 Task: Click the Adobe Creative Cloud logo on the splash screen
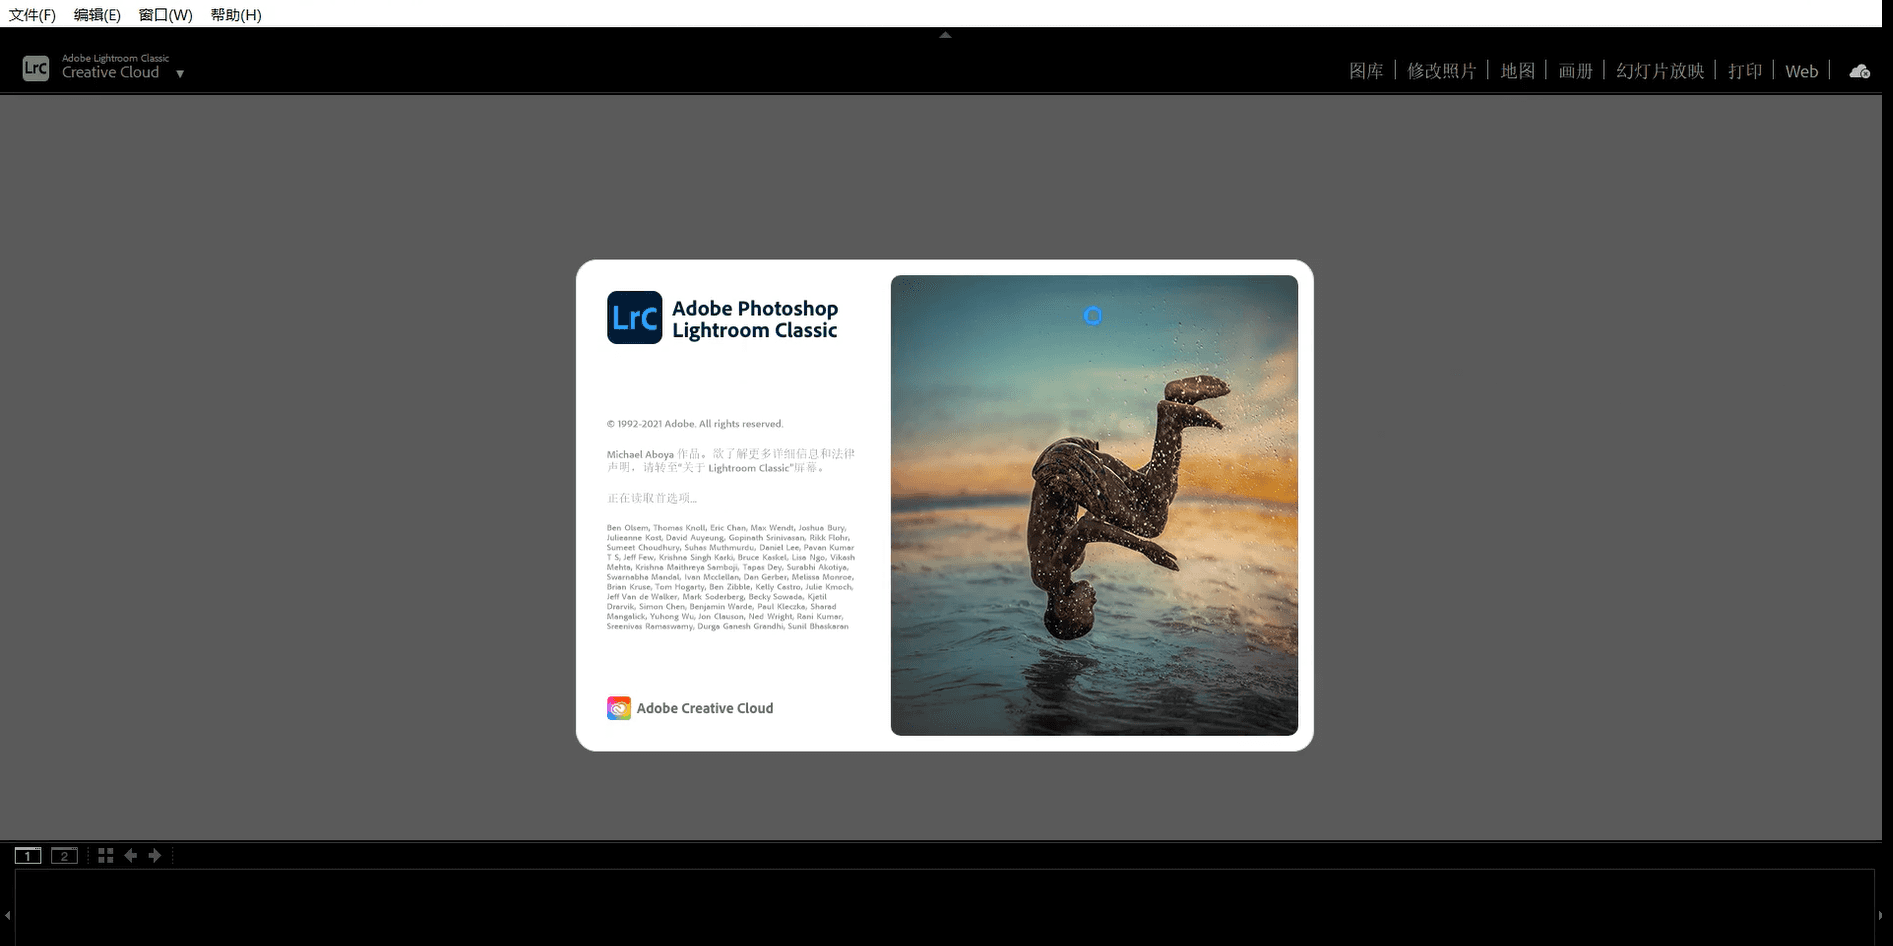pos(619,708)
